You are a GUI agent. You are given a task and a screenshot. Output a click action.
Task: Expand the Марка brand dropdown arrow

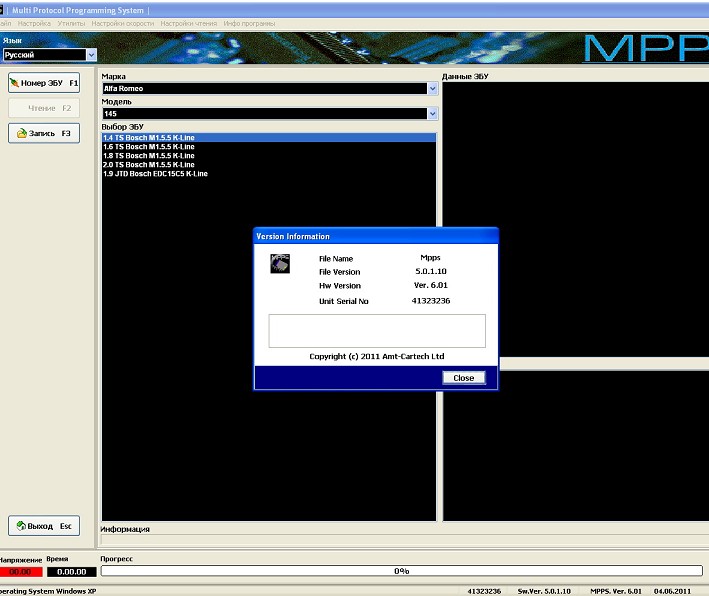click(433, 88)
